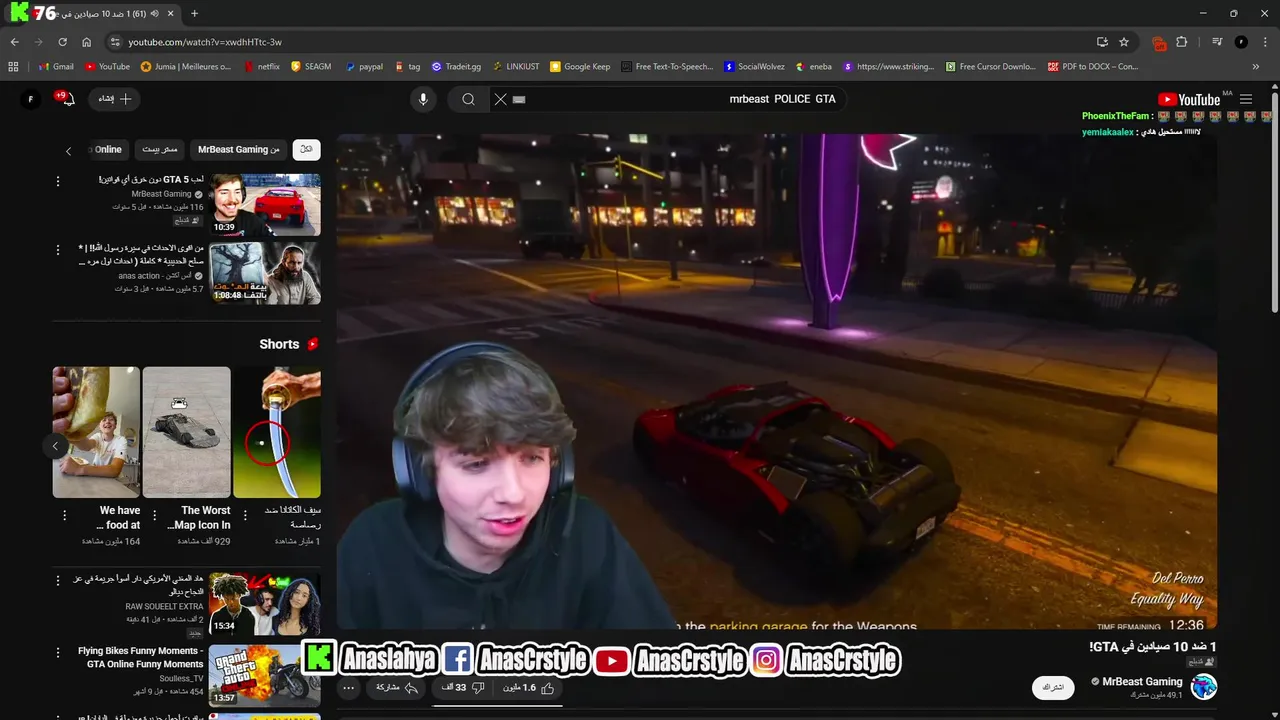Open options for the RAW SOUEELT EXTRA video
The image size is (1280, 720).
point(58,581)
